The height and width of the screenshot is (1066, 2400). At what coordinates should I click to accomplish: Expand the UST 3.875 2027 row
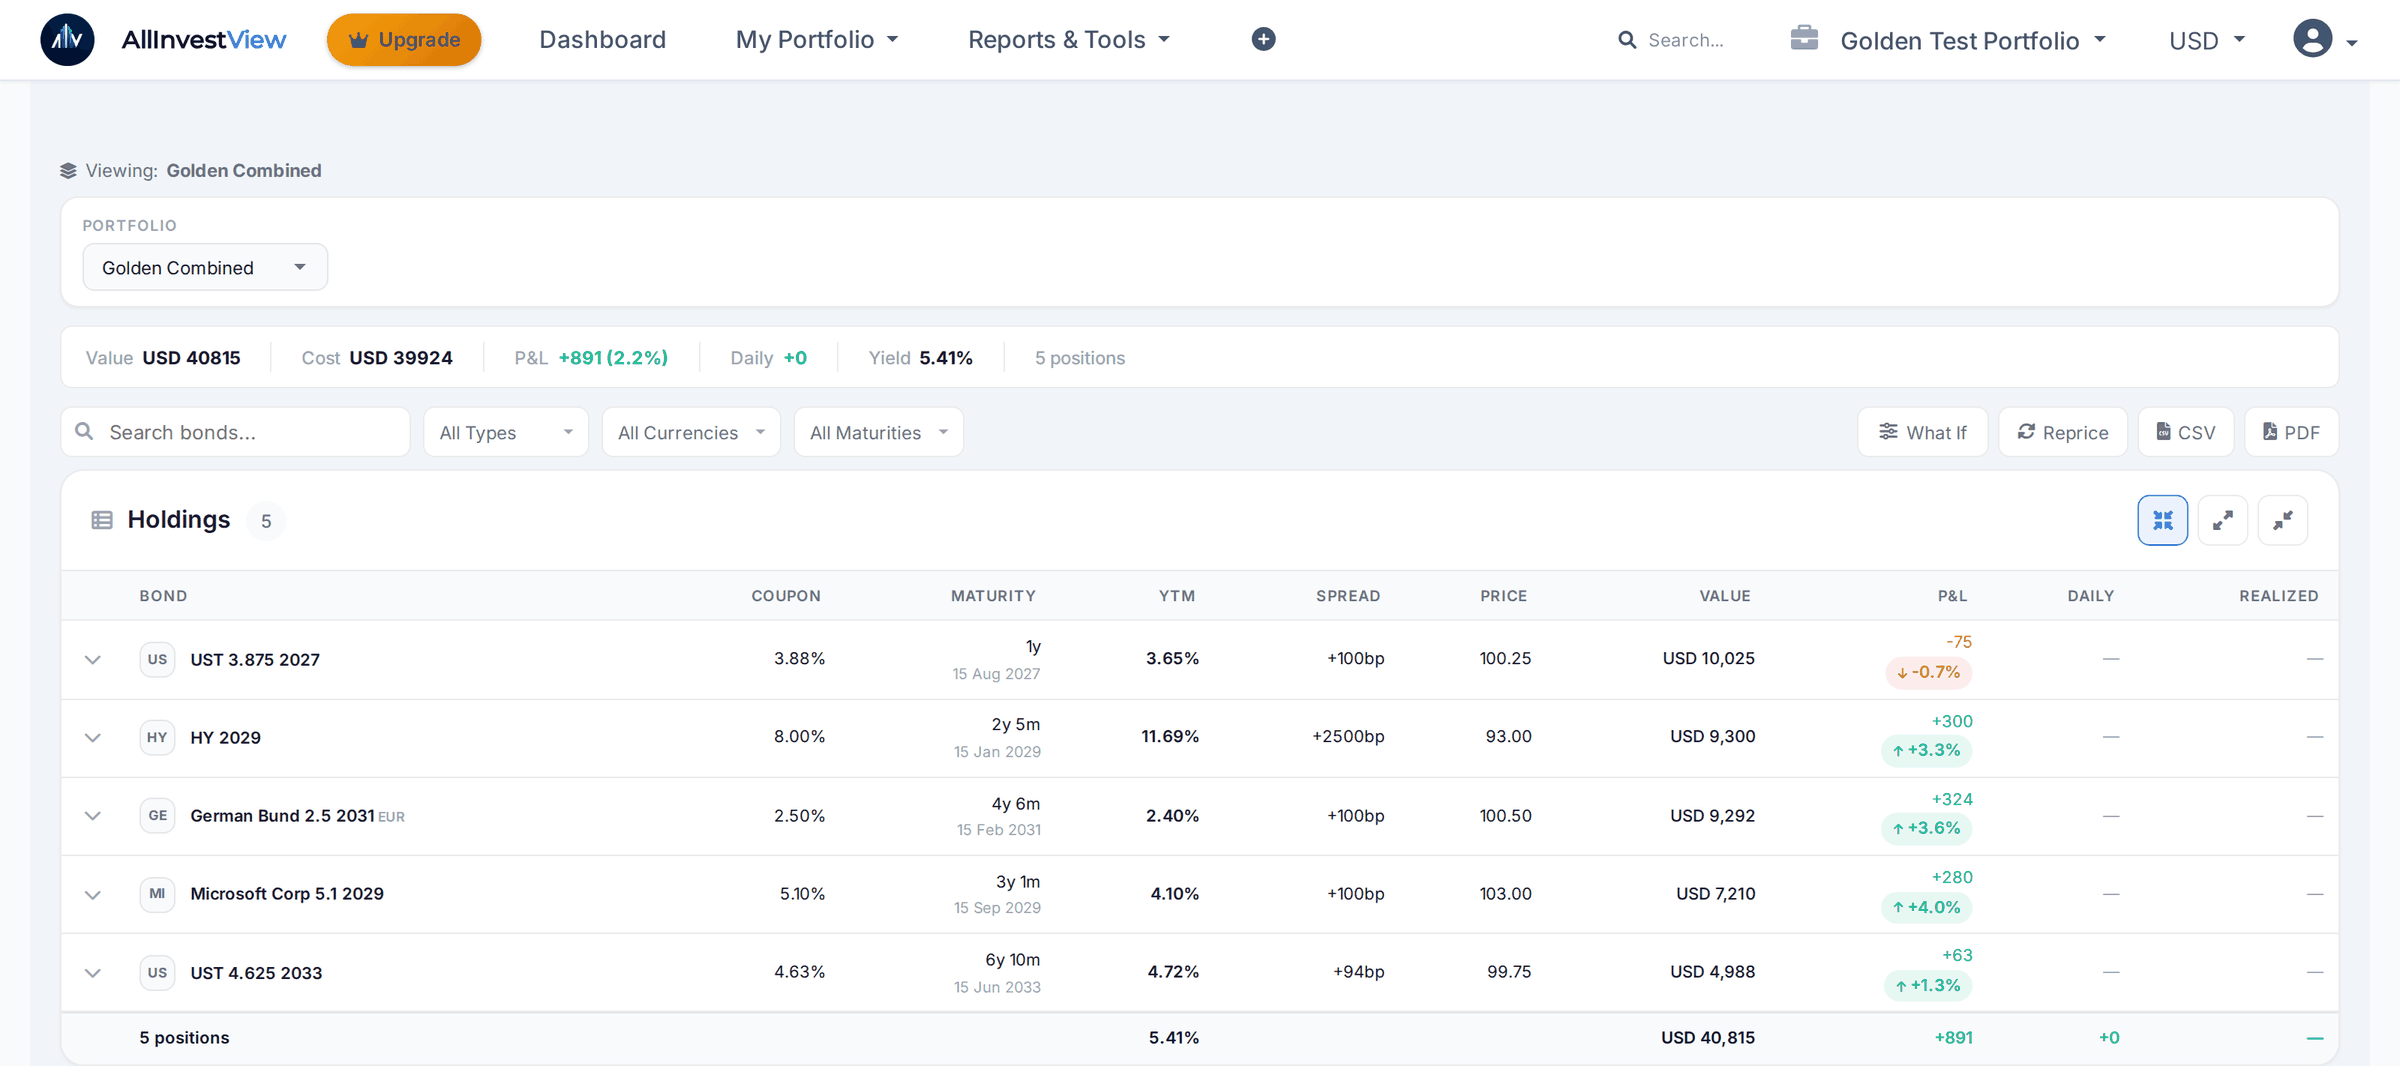(93, 659)
